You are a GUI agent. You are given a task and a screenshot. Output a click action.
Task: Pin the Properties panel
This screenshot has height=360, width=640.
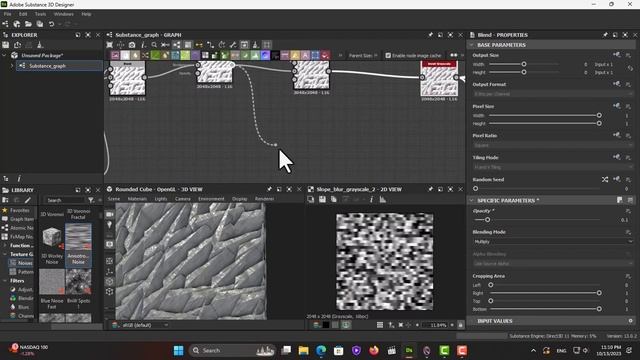(605, 35)
